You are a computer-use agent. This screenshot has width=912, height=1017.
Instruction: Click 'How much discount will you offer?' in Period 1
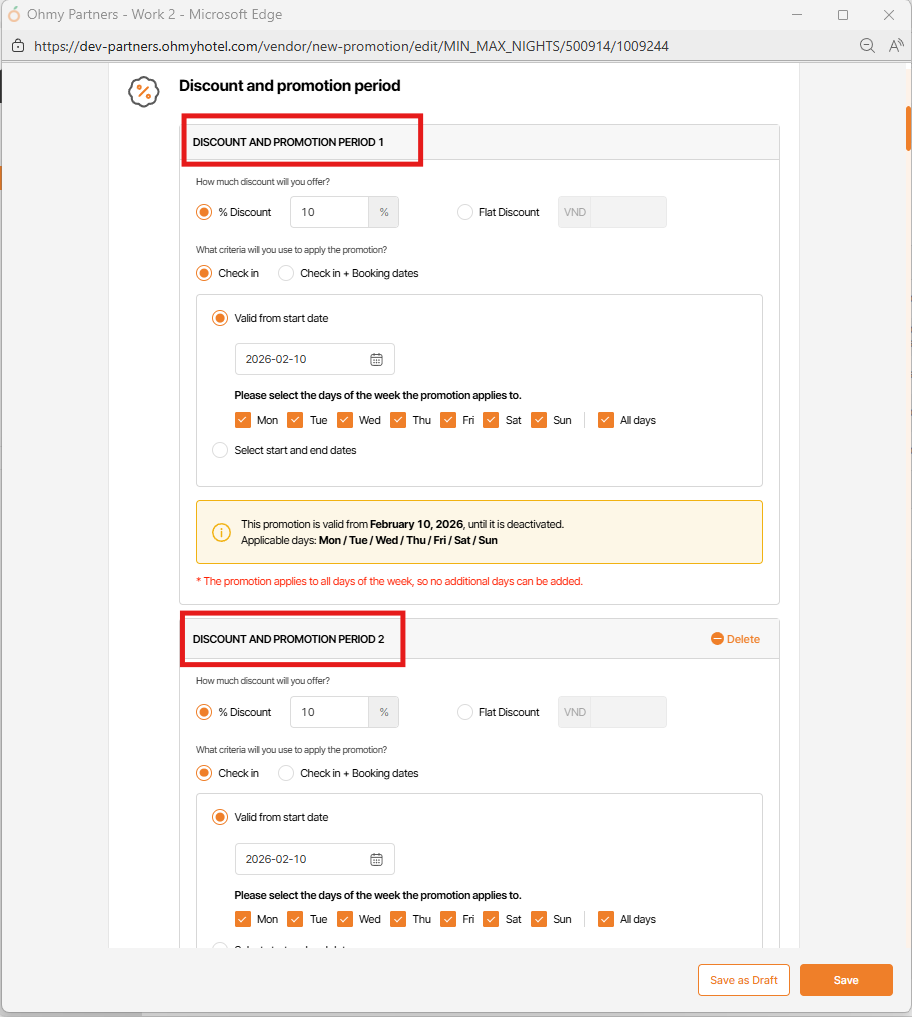coord(263,182)
